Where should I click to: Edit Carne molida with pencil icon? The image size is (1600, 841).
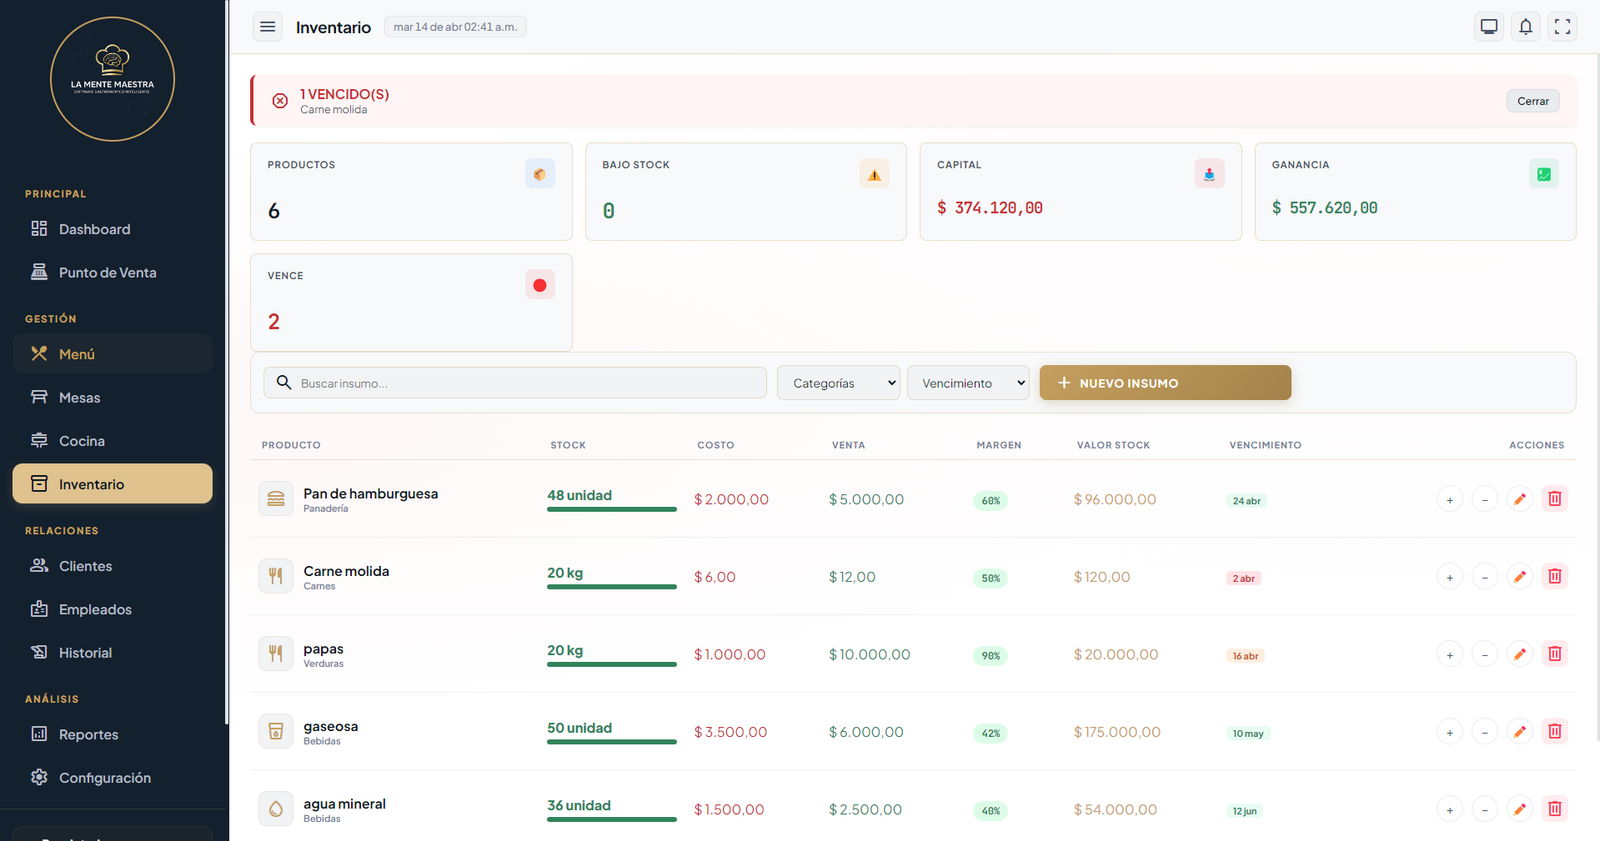[1520, 577]
